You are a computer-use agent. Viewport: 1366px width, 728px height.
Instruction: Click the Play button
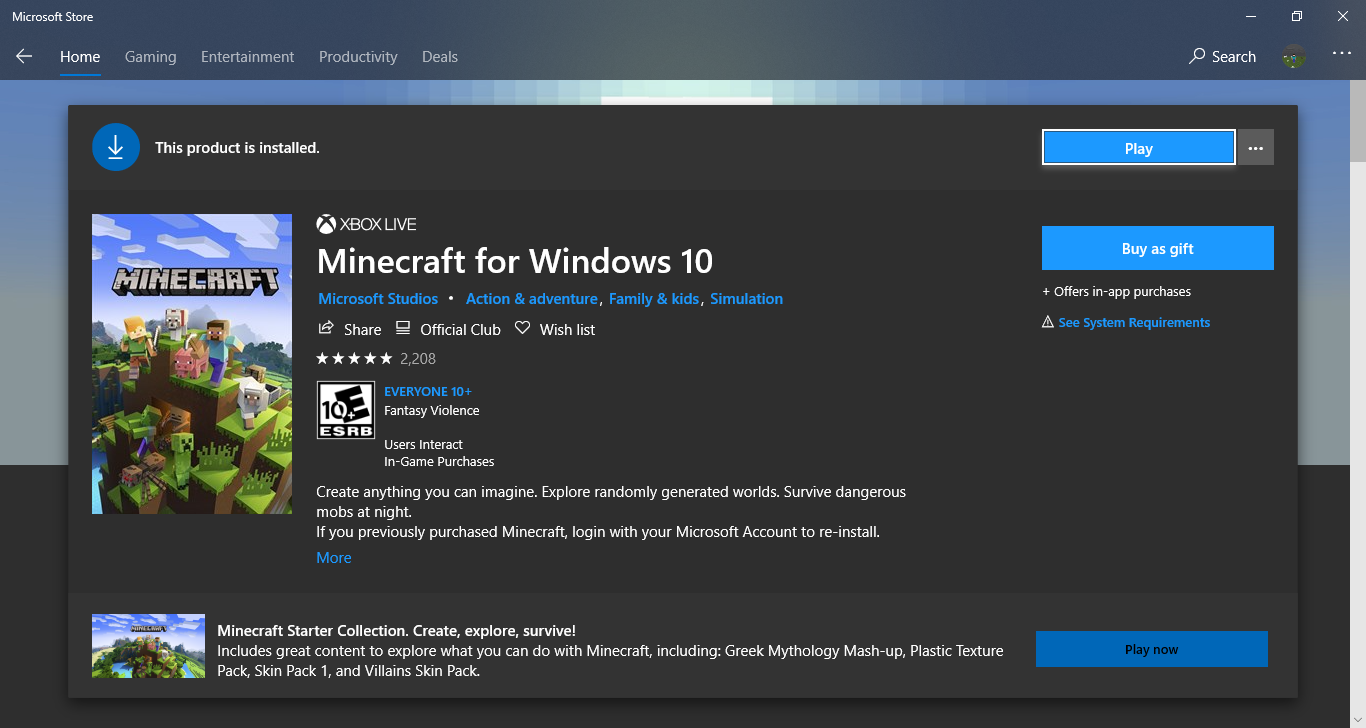point(1138,148)
